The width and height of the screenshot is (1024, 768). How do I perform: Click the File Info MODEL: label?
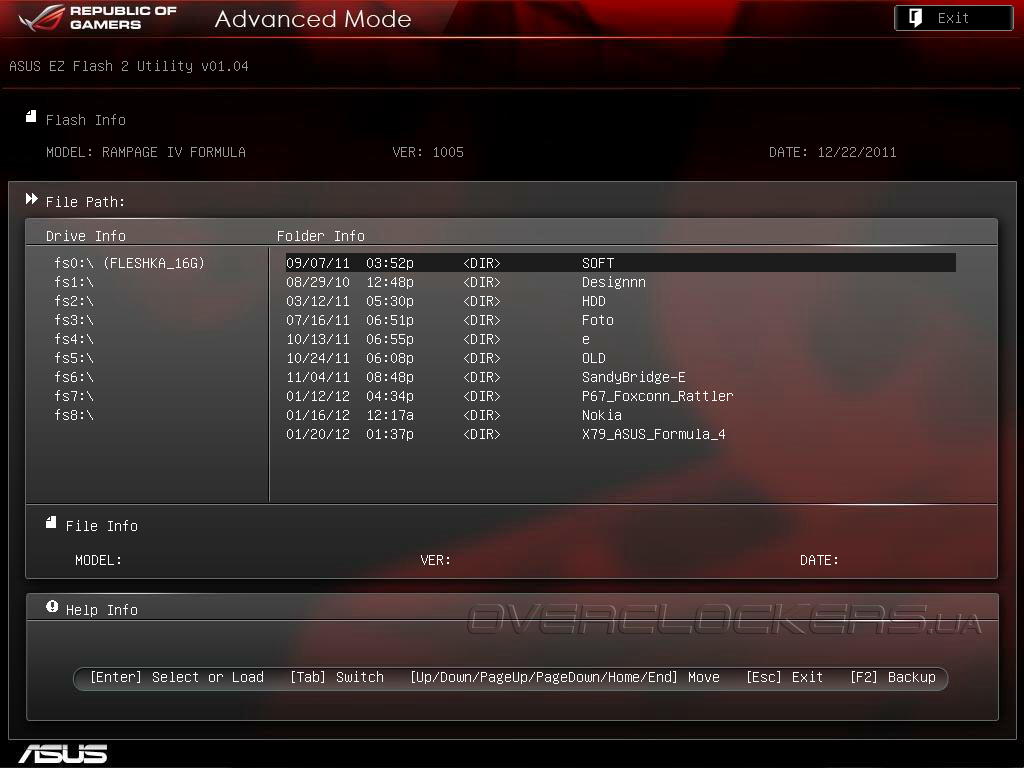coord(98,560)
